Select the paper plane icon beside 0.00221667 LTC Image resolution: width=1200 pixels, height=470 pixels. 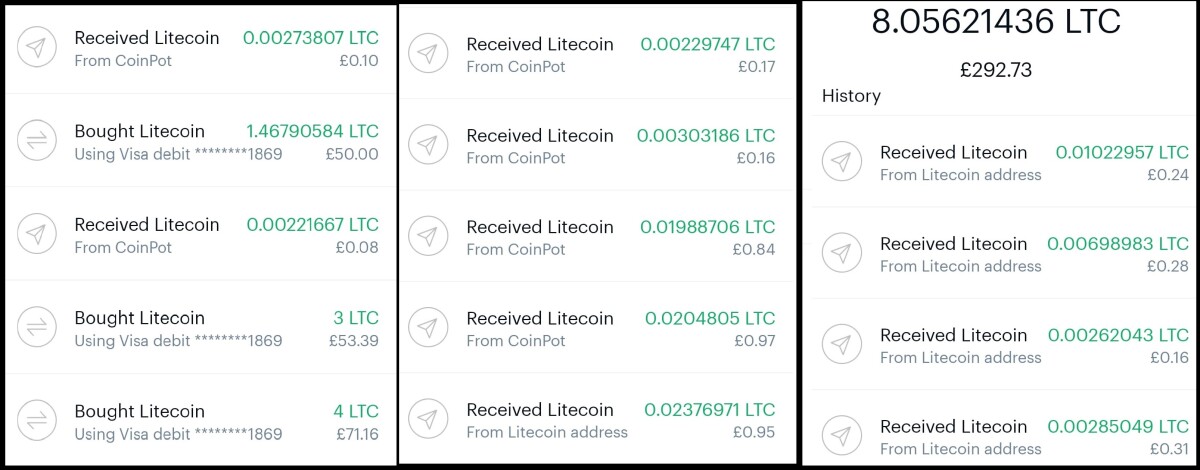(x=37, y=235)
